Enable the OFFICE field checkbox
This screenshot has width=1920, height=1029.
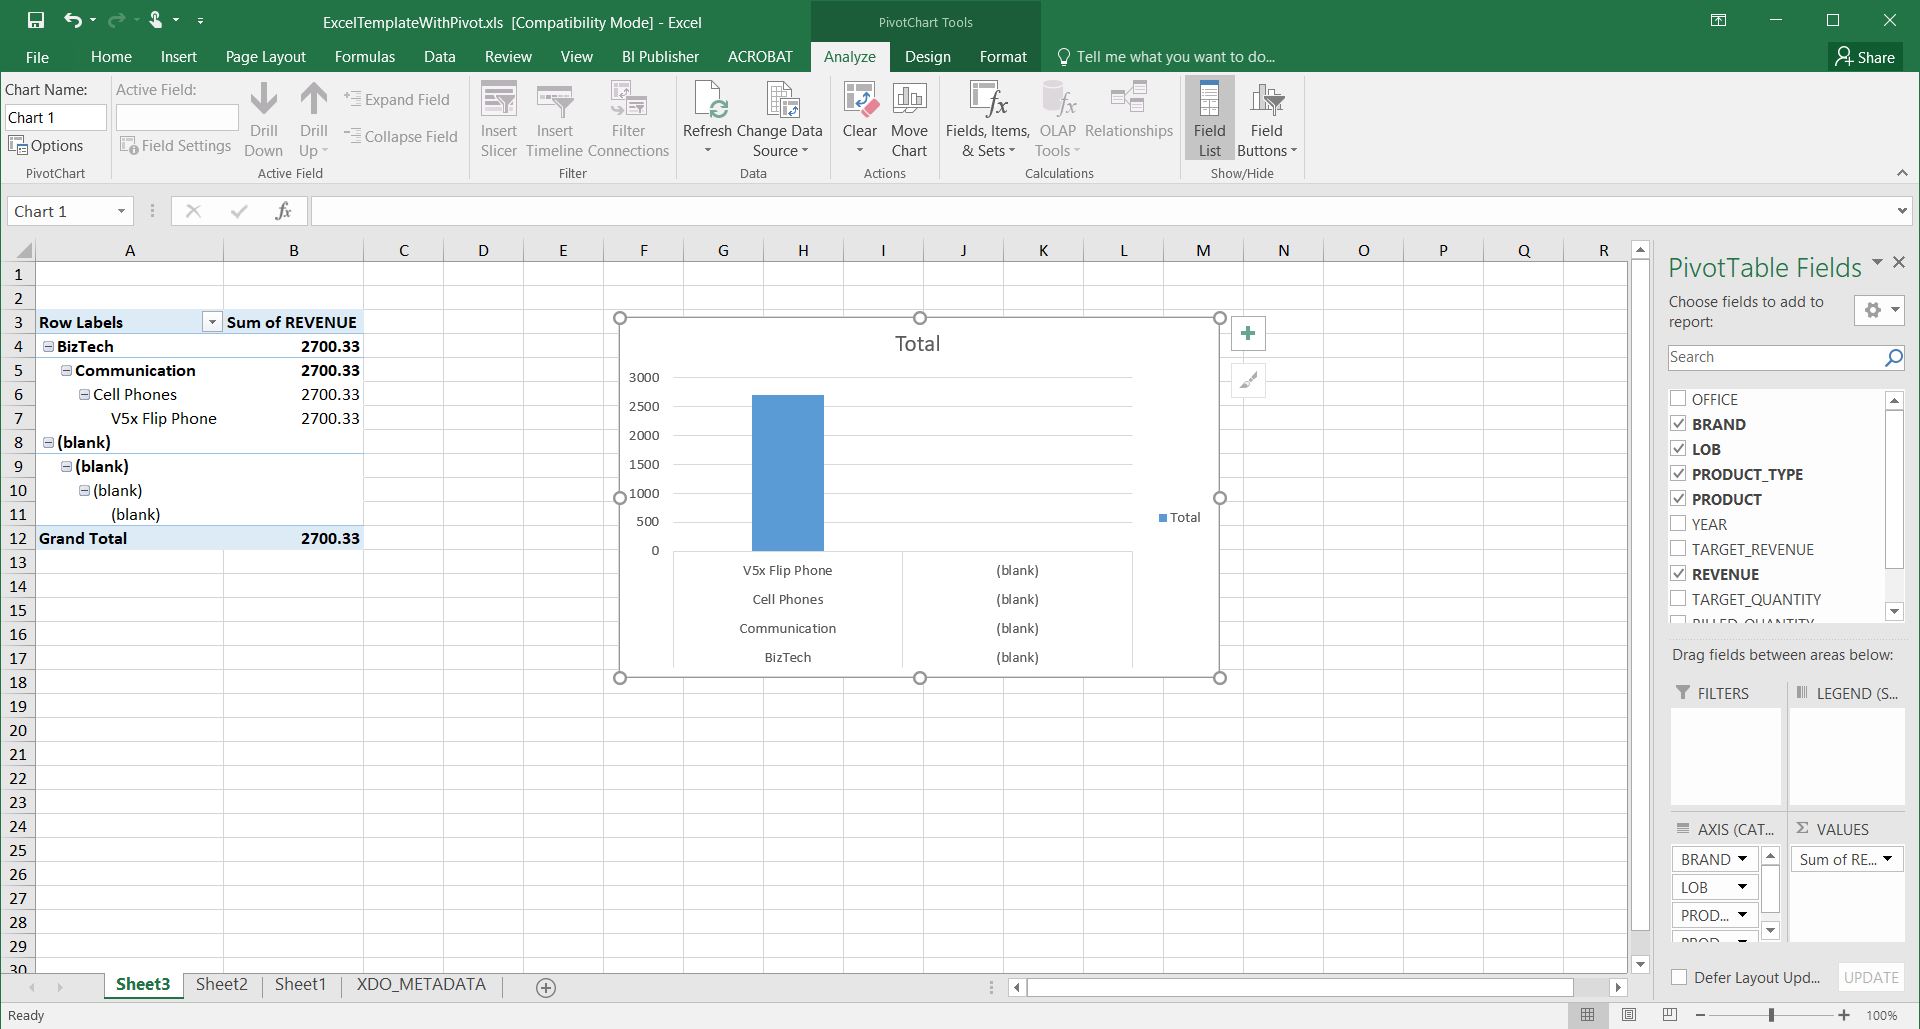point(1678,399)
